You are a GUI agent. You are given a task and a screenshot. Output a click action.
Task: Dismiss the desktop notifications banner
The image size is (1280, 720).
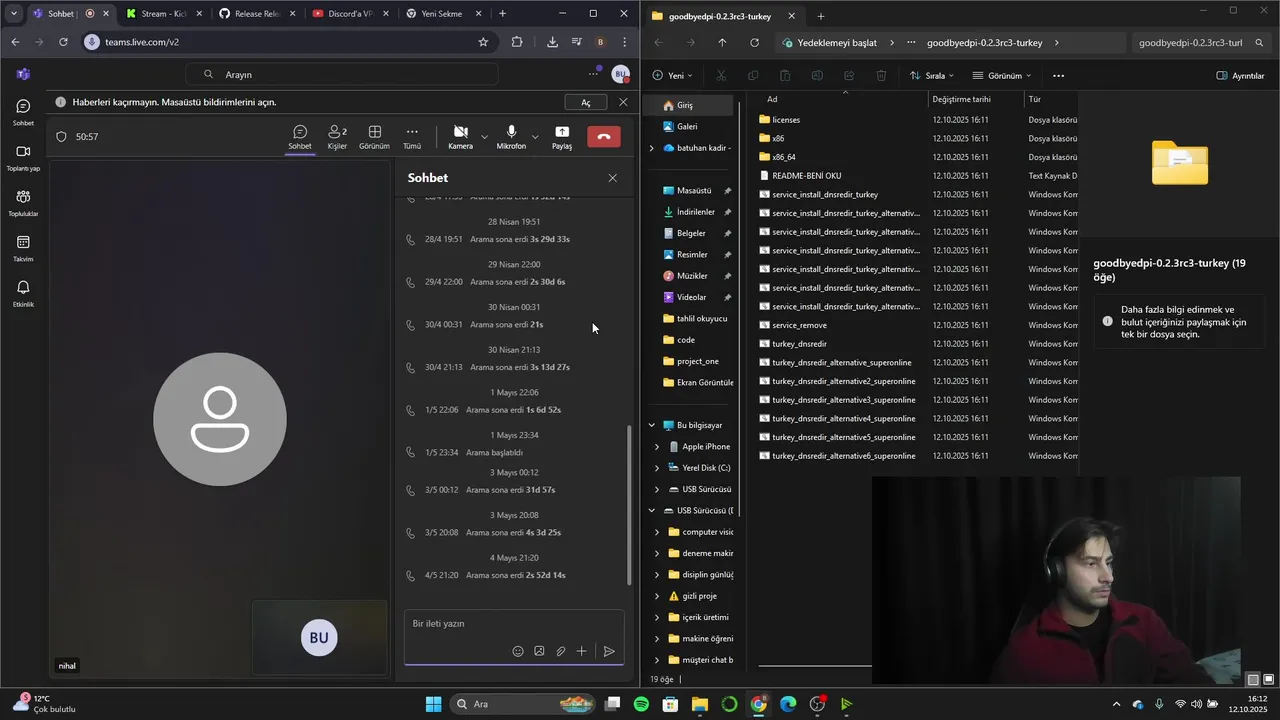(623, 102)
